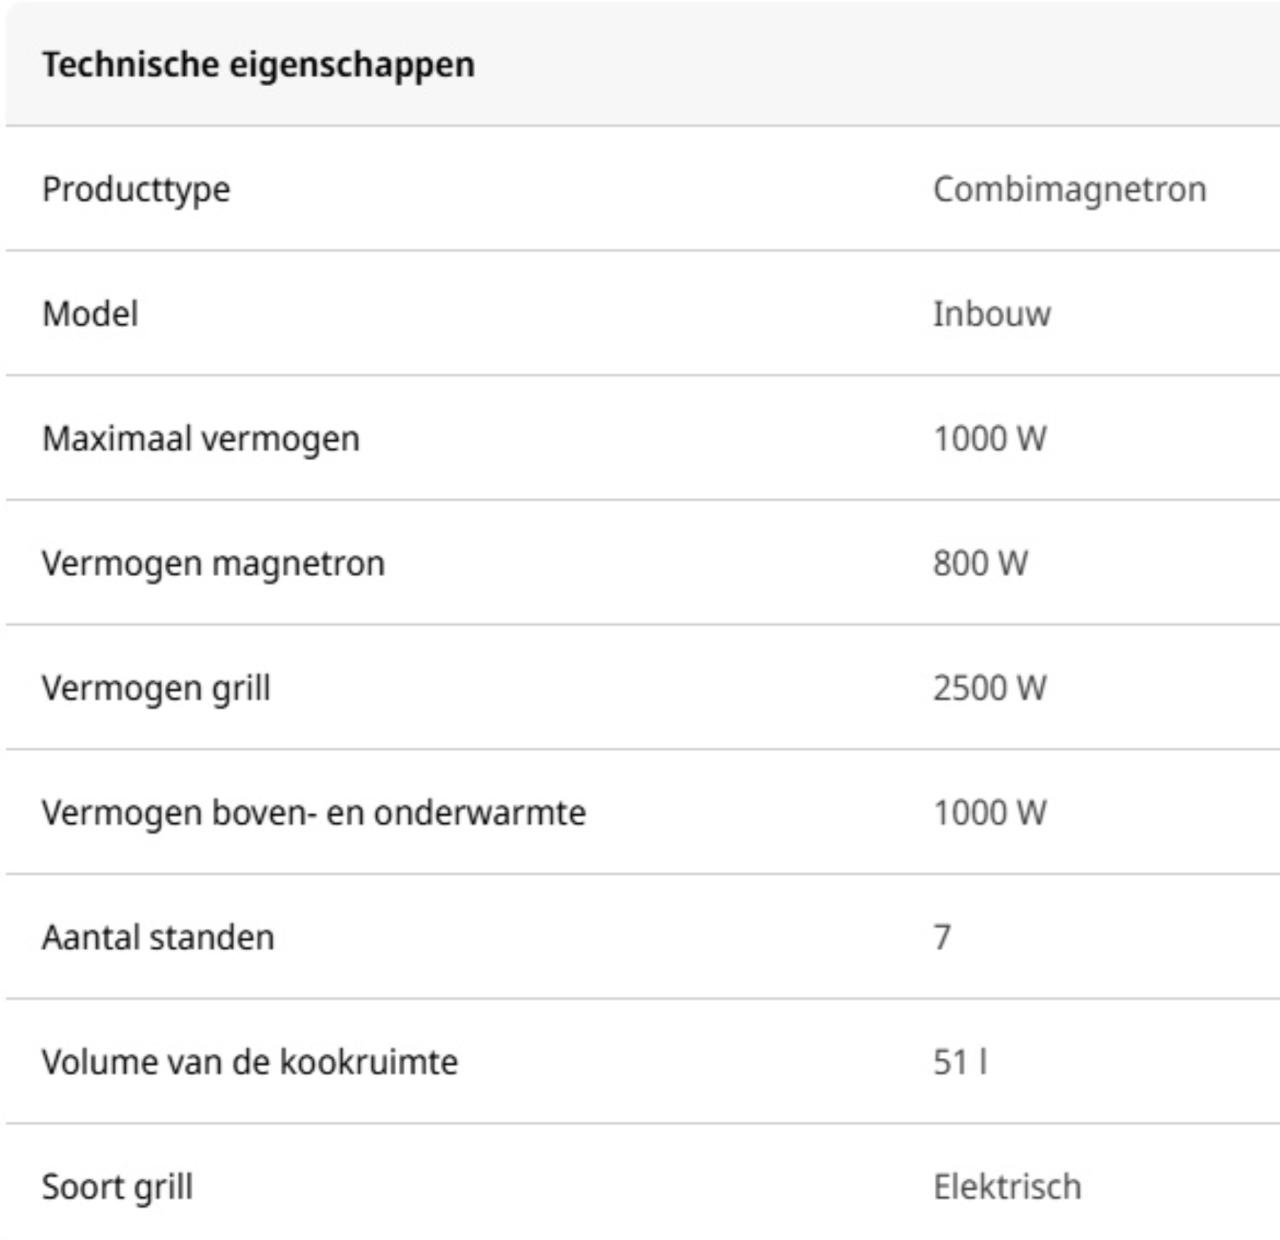Screen dimensions: 1280x1240
Task: Click the 'Vermogen grill' label
Action: click(156, 688)
